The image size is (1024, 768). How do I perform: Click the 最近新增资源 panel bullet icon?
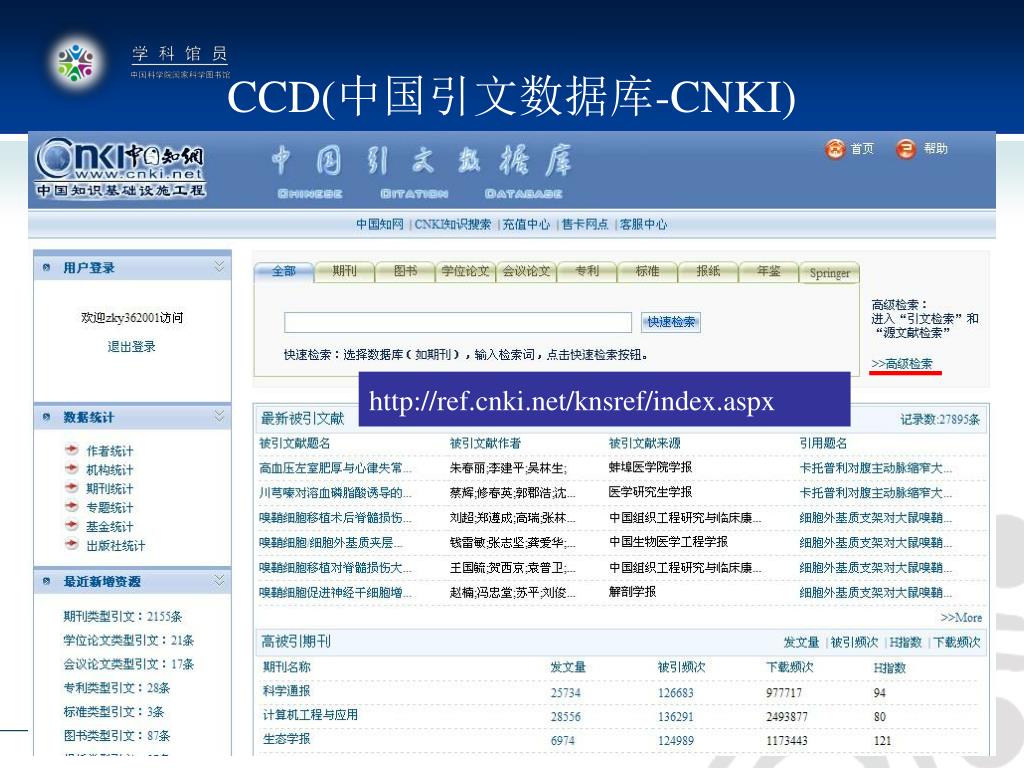46,581
